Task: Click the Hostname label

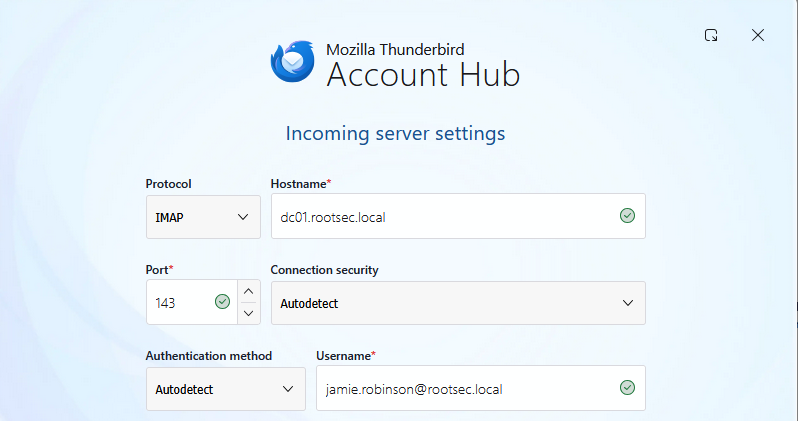Action: click(301, 184)
